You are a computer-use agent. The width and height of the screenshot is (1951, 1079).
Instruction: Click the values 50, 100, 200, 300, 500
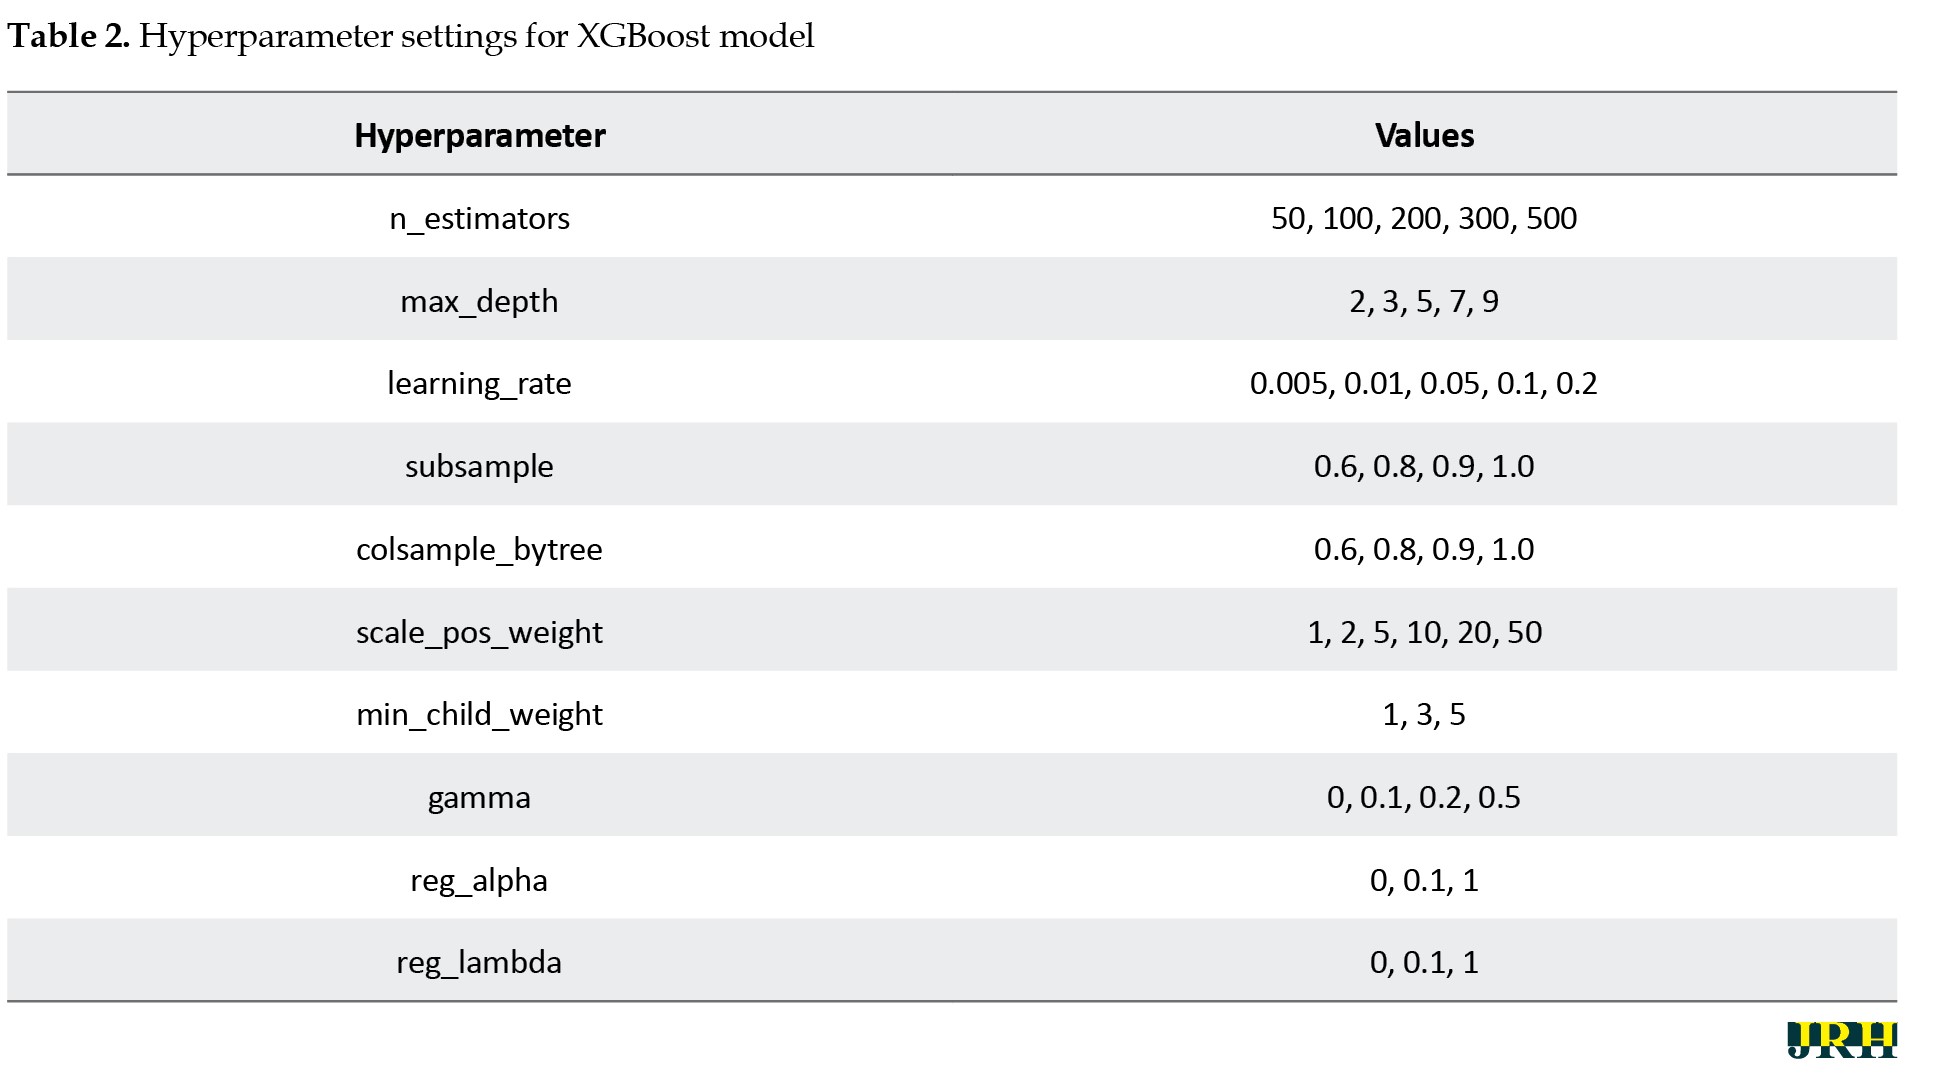click(1423, 218)
